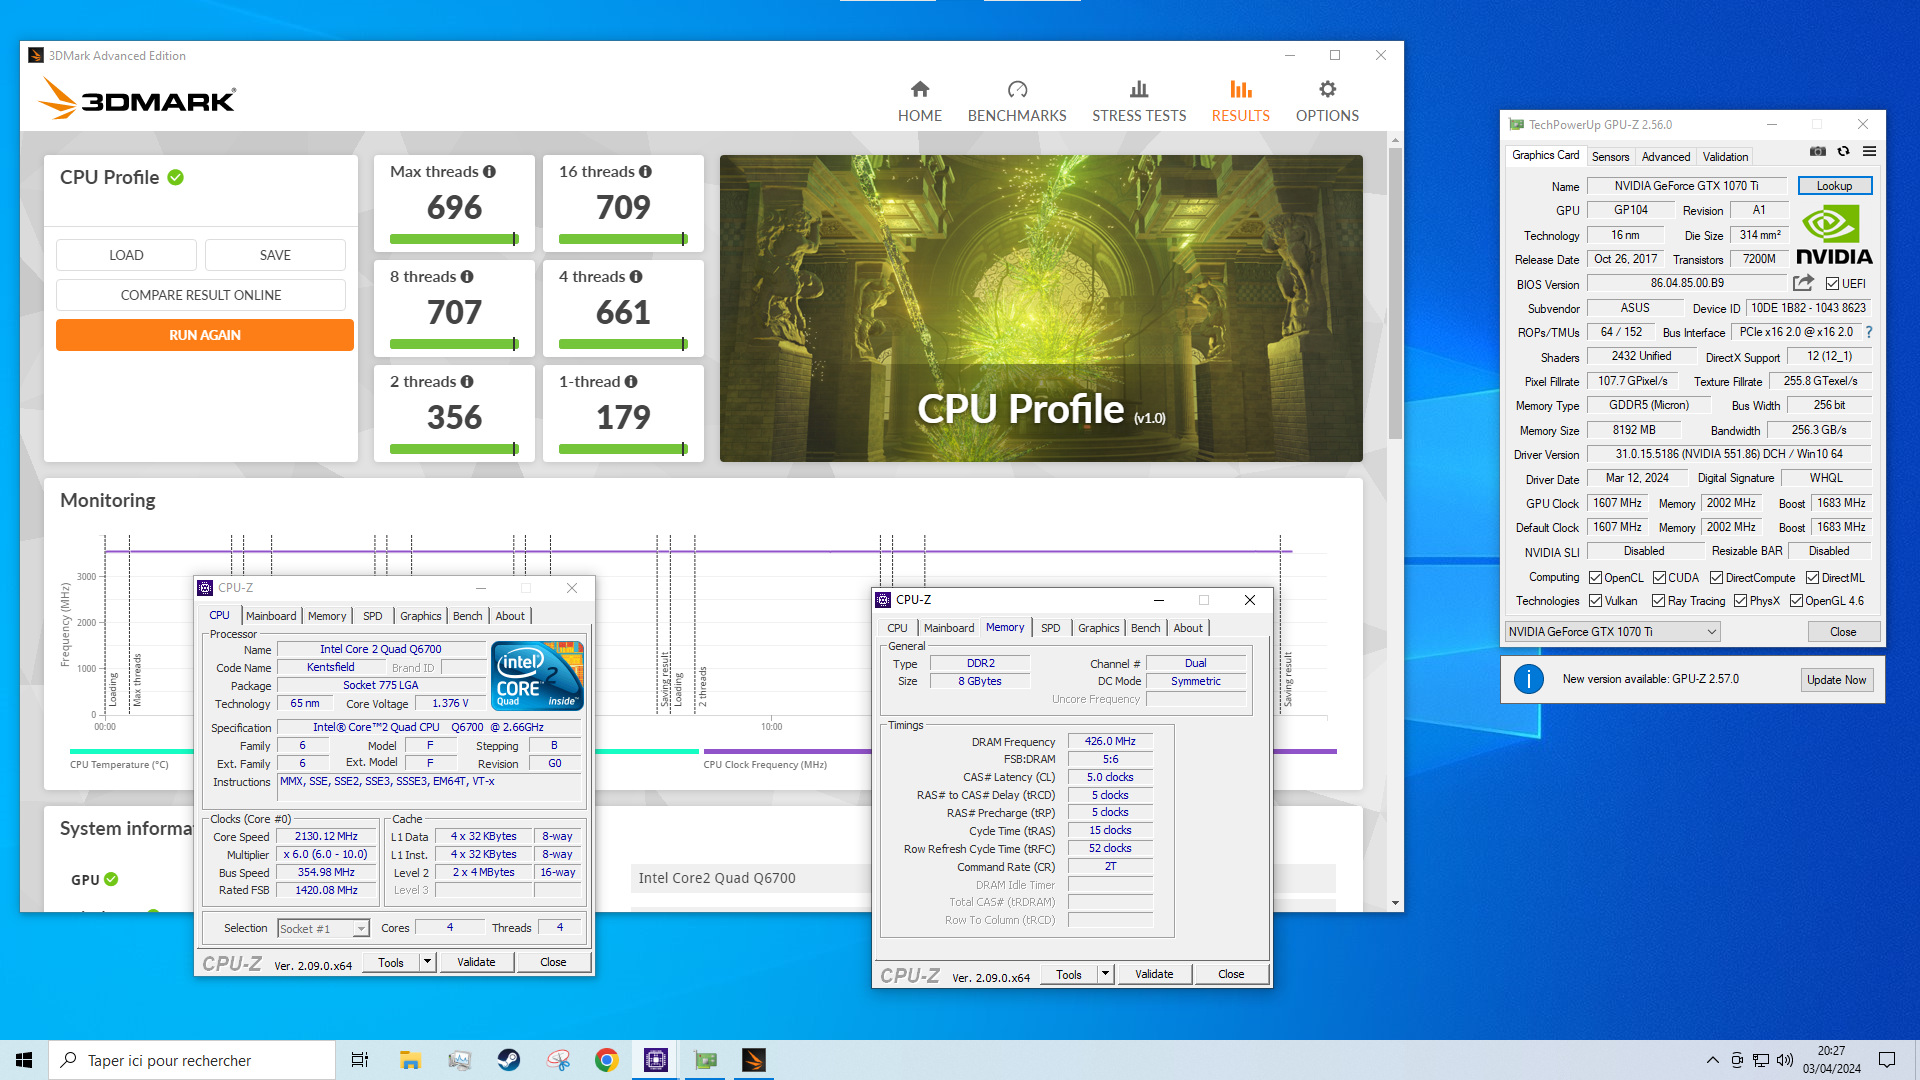The image size is (1920, 1080).
Task: Open the OPTIONS gear in 3DMark
Action: pos(1327,102)
